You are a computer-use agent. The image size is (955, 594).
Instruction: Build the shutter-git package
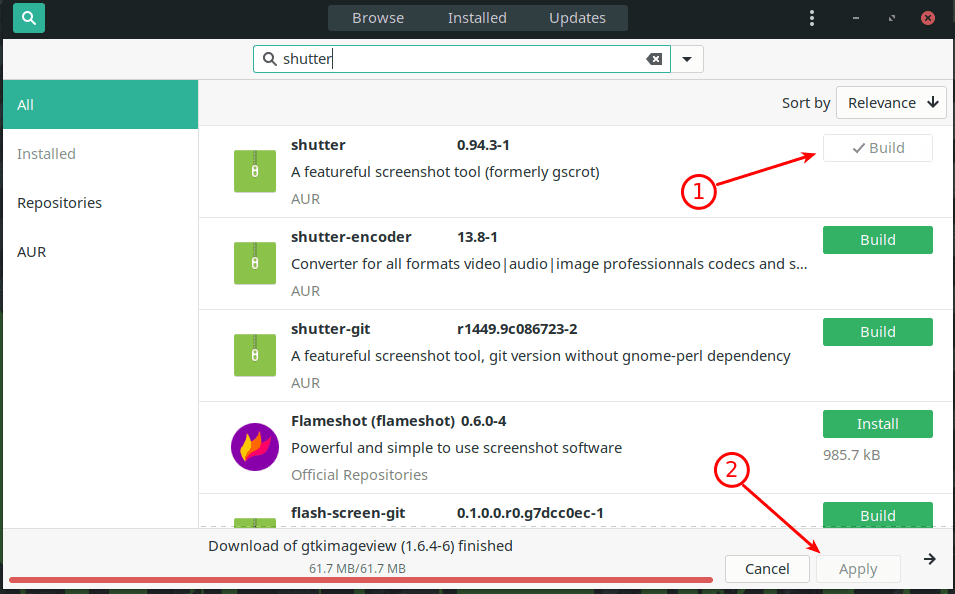point(878,332)
